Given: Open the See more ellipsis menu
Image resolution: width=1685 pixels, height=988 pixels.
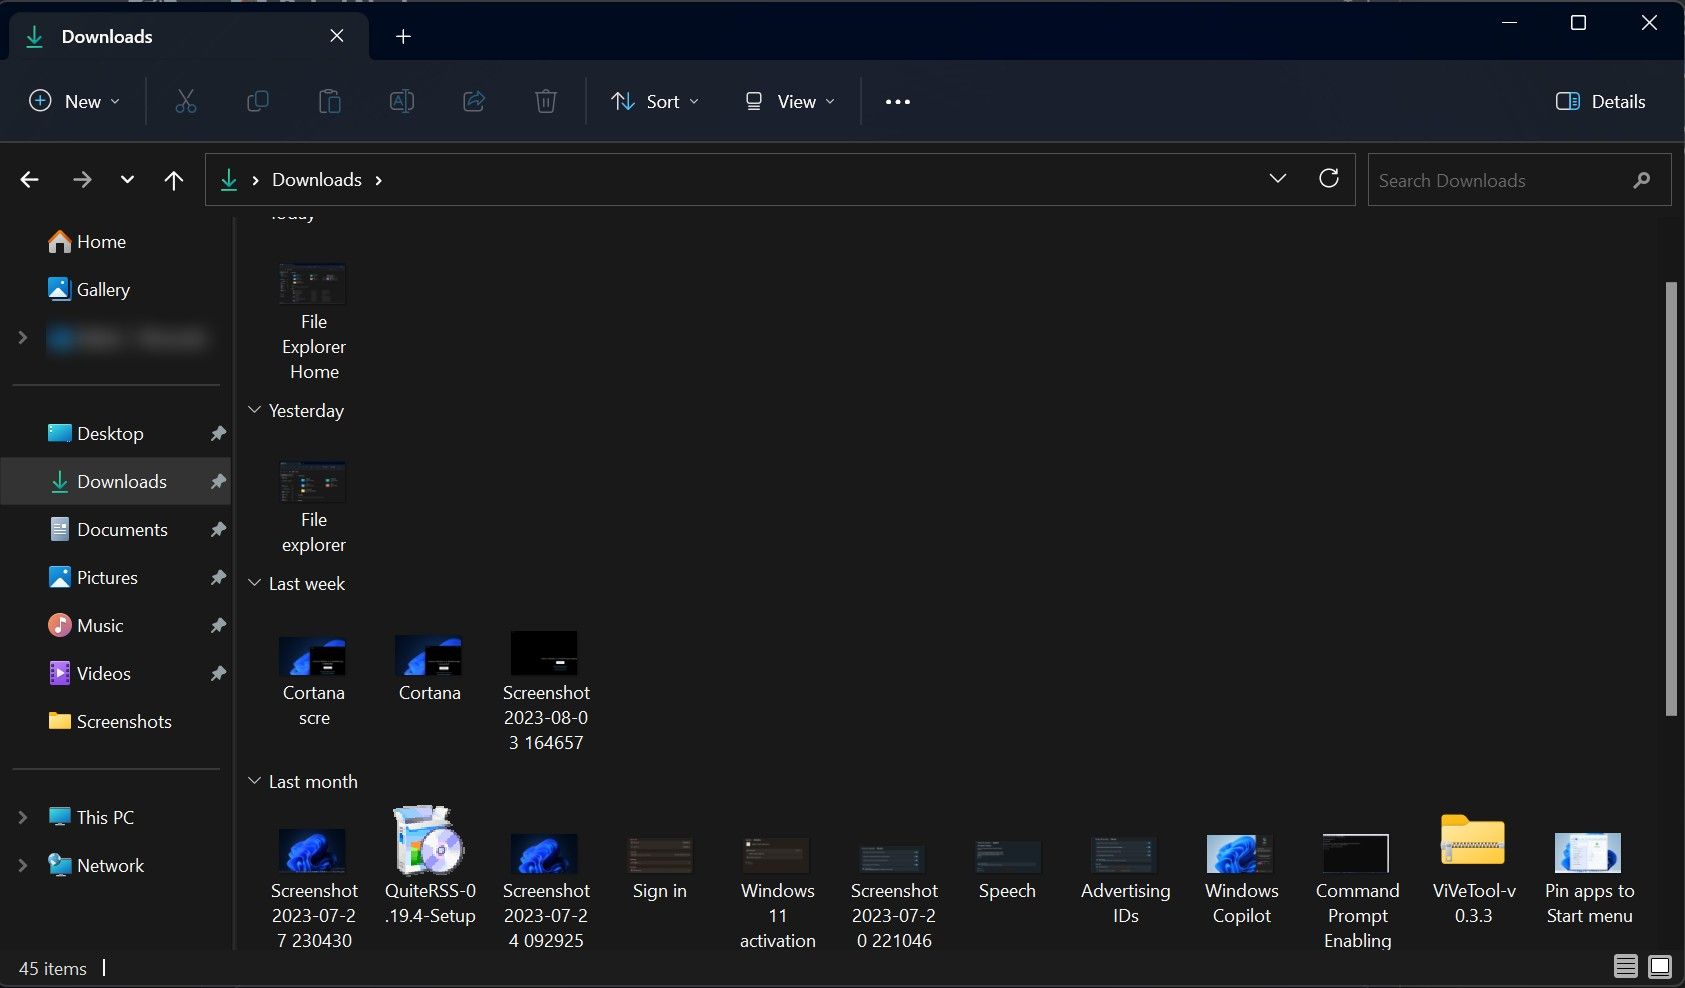Looking at the screenshot, I should [897, 101].
